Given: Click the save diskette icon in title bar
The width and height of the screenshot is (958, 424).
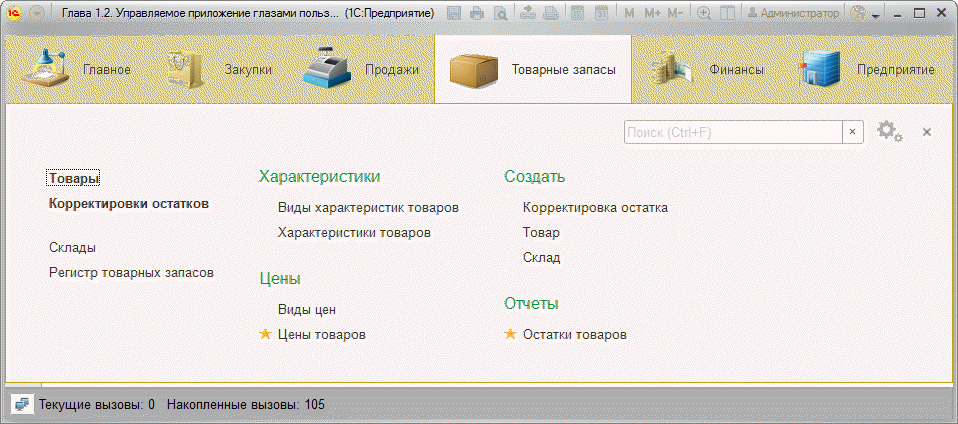Looking at the screenshot, I should 455,14.
